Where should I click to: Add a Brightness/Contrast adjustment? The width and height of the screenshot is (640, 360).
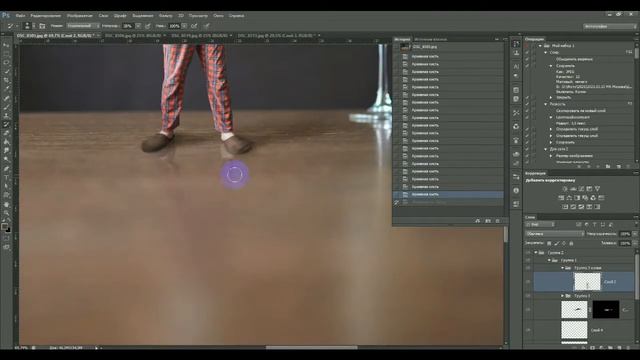[565, 189]
